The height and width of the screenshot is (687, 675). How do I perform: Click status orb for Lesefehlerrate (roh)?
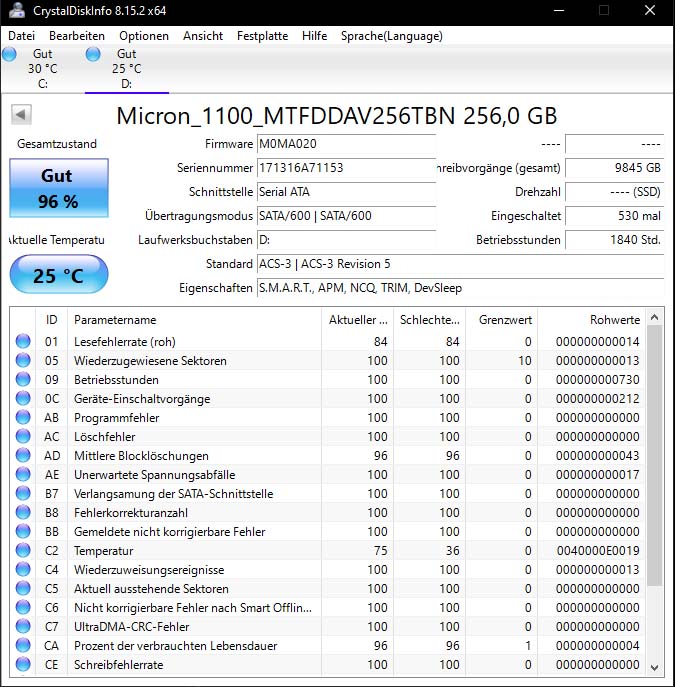[23, 341]
